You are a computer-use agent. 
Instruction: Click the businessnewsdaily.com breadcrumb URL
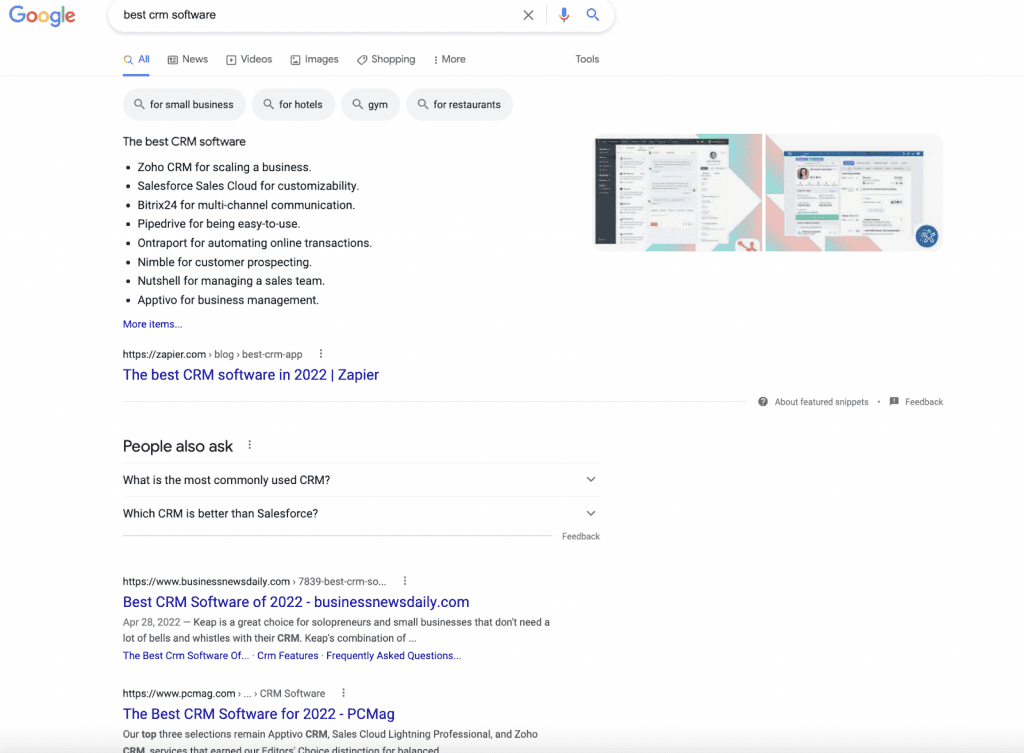click(x=255, y=581)
